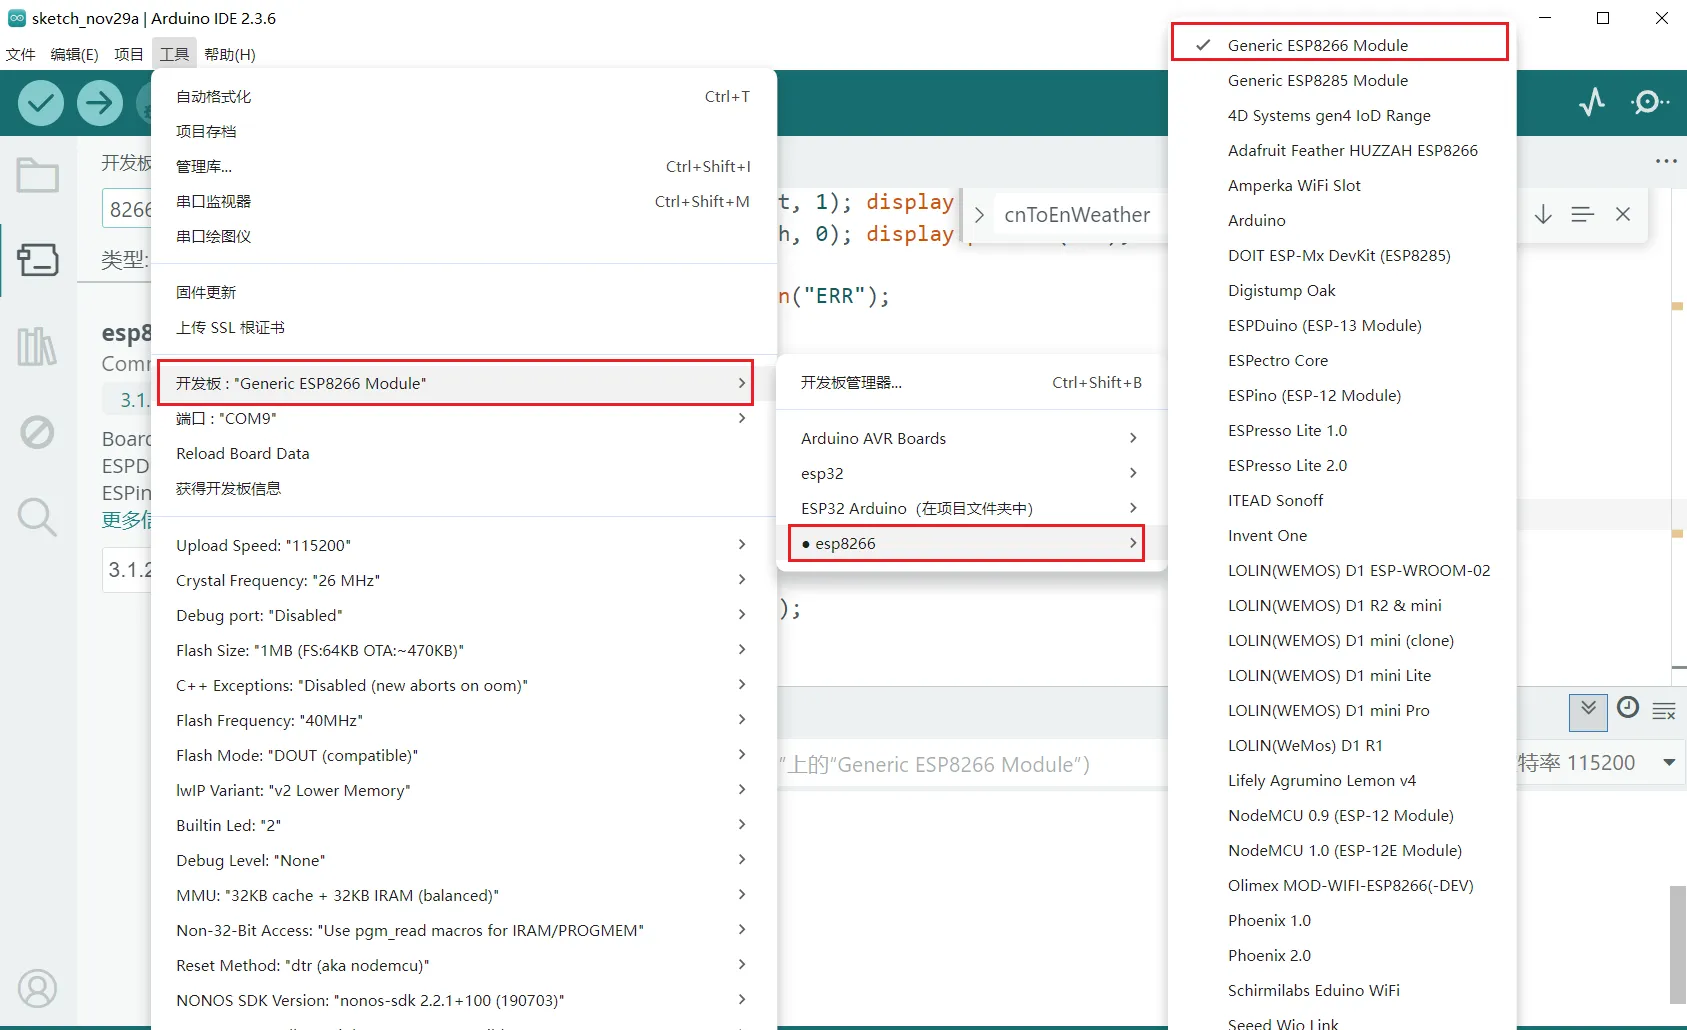The image size is (1687, 1030).
Task: Open the Debug sidebar icon
Action: (38, 432)
